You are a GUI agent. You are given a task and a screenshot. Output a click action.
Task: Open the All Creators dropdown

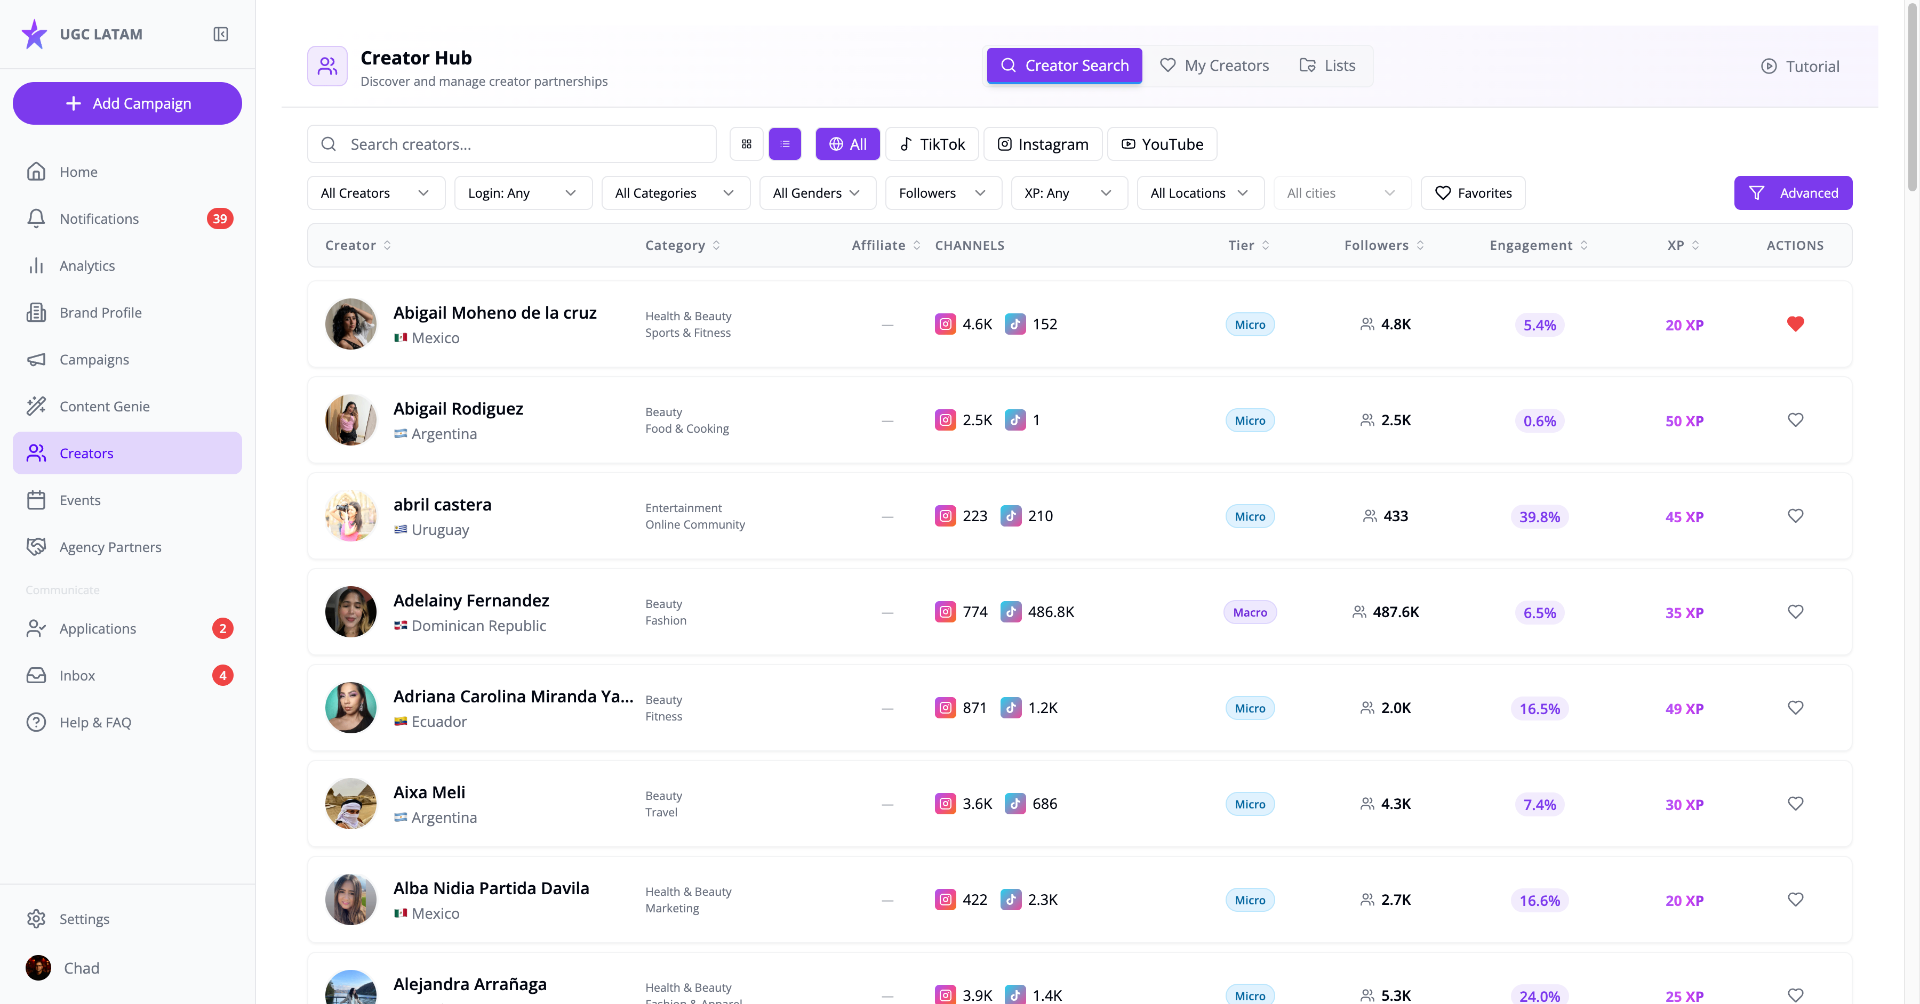(x=375, y=193)
